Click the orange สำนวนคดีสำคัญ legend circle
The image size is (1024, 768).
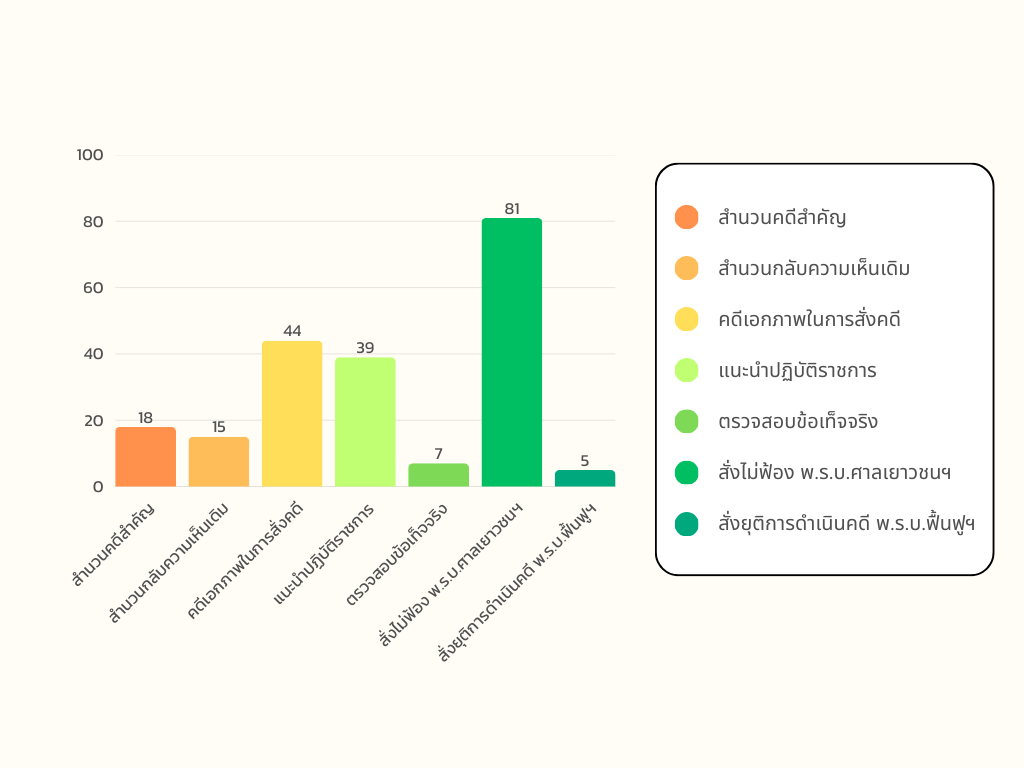pos(686,217)
